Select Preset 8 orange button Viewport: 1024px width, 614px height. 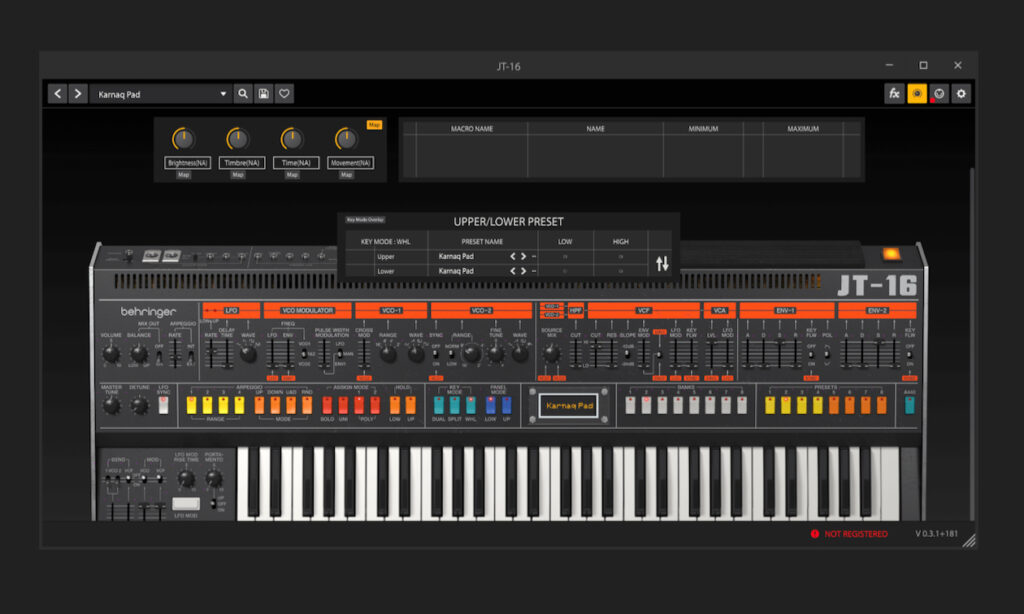click(x=882, y=405)
